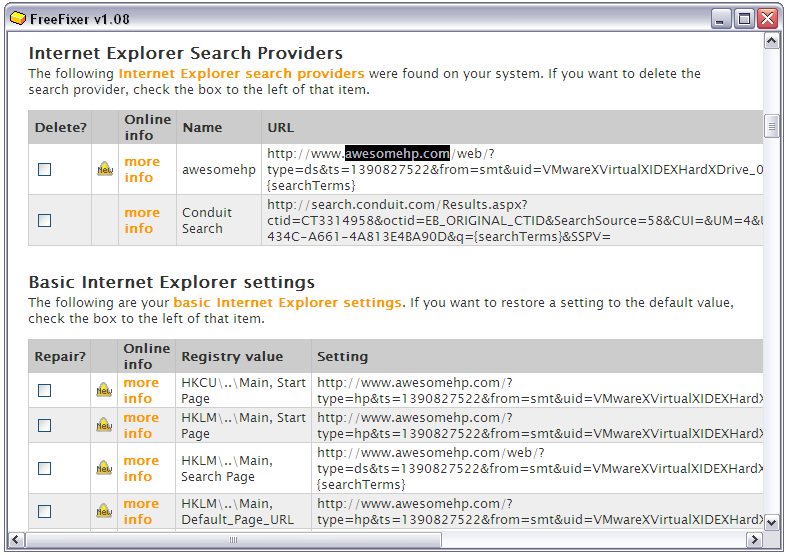
Task: Open more info link for awesomehp
Action: (x=142, y=169)
